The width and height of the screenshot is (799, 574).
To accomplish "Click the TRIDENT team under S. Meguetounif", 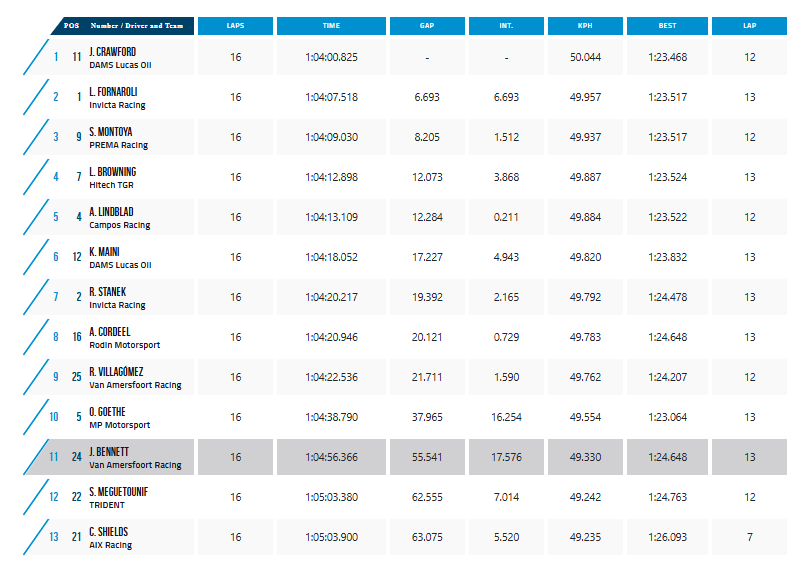I will [107, 505].
